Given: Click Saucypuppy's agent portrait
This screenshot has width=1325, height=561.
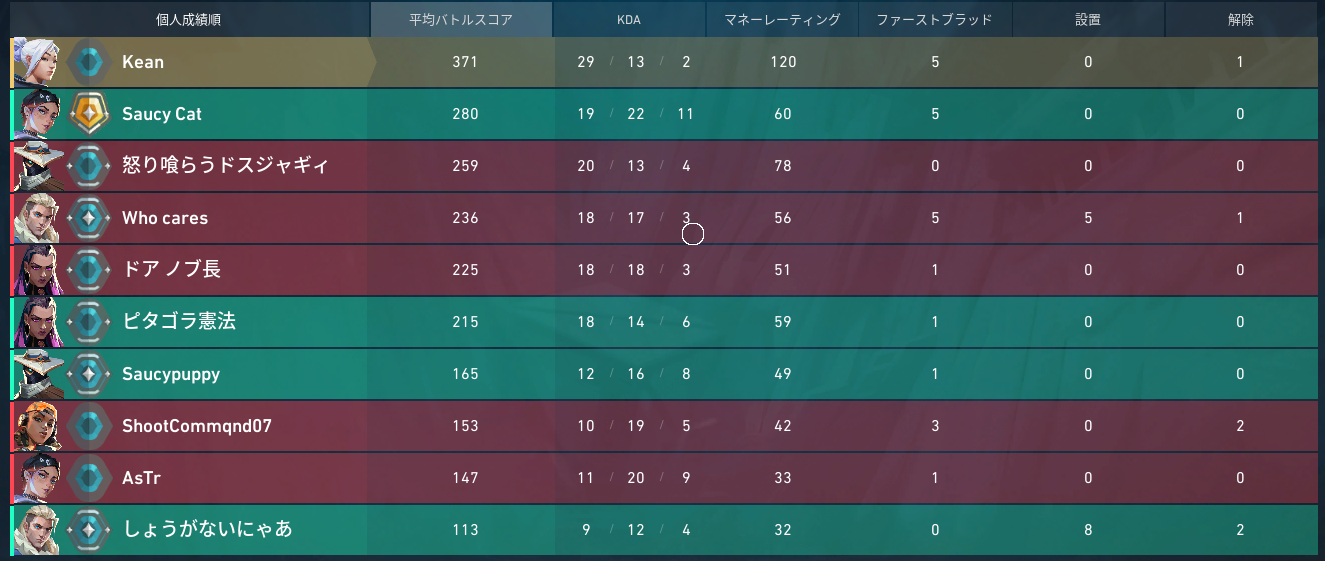Looking at the screenshot, I should 37,374.
